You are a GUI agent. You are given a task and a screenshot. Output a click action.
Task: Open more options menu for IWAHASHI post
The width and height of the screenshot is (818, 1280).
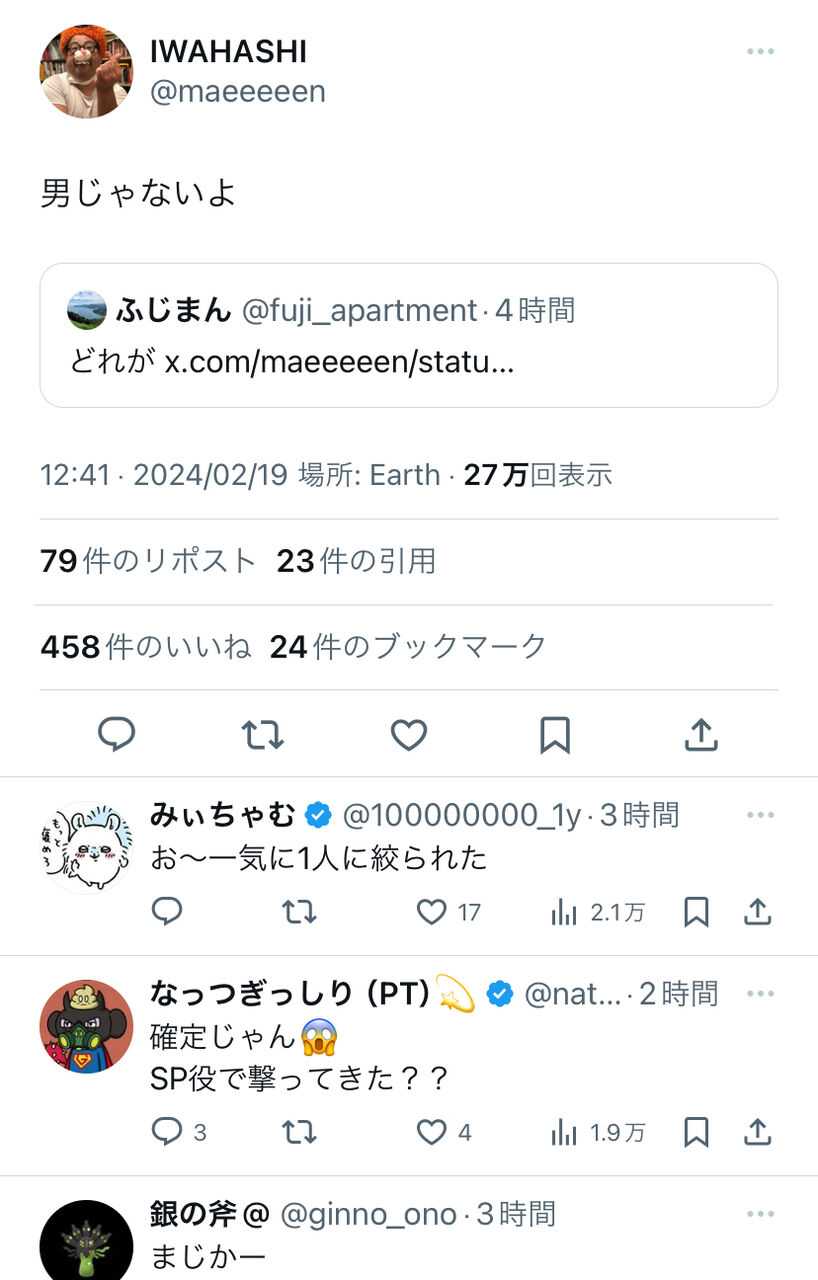(760, 52)
